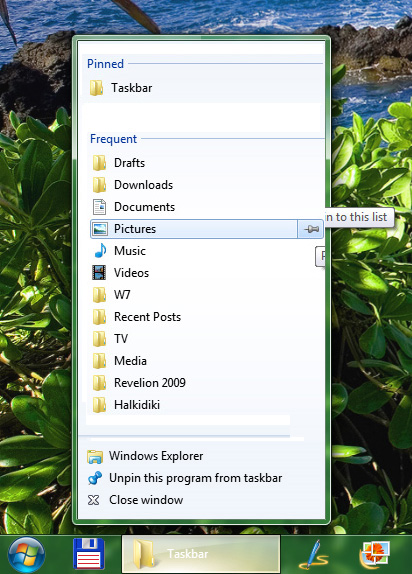Click the Downloads folder icon
This screenshot has width=412, height=574.
click(x=99, y=185)
